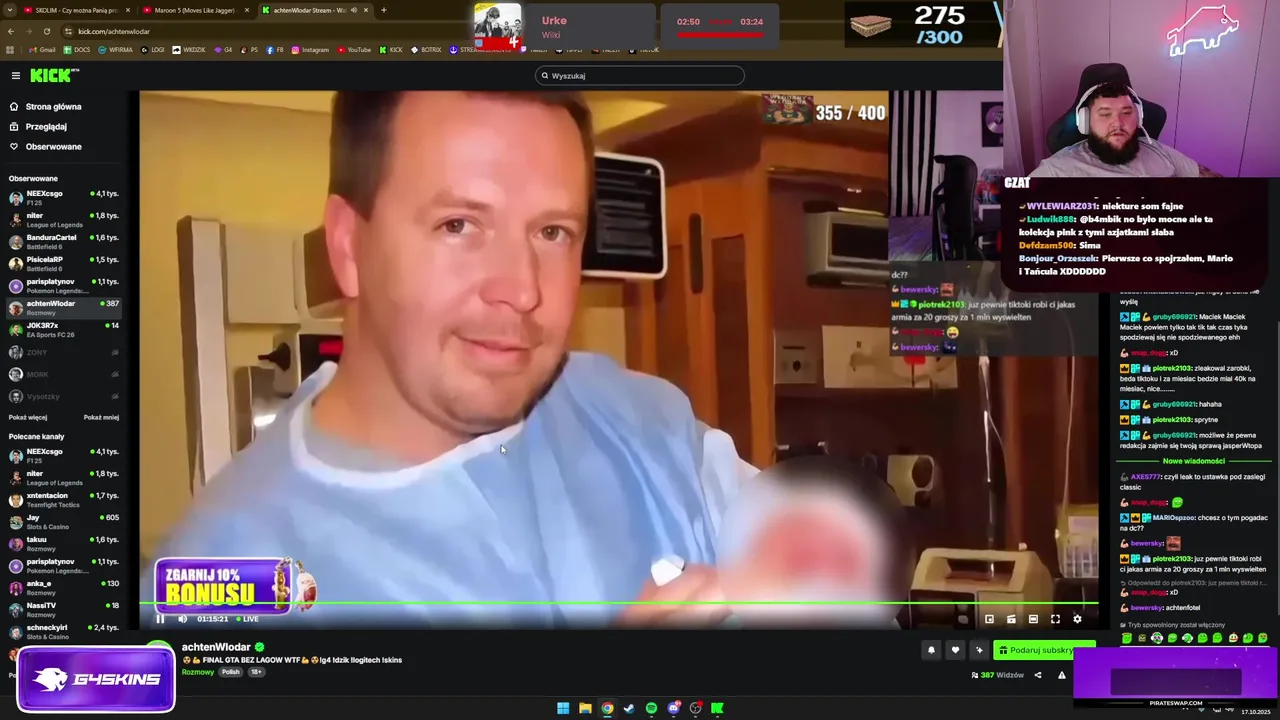Open offline channel ZONY
1280x720 pixels.
[x=63, y=352]
